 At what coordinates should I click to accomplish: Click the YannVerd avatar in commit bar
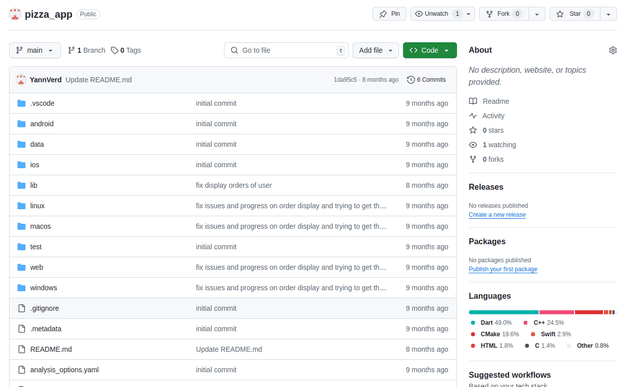coord(20,80)
